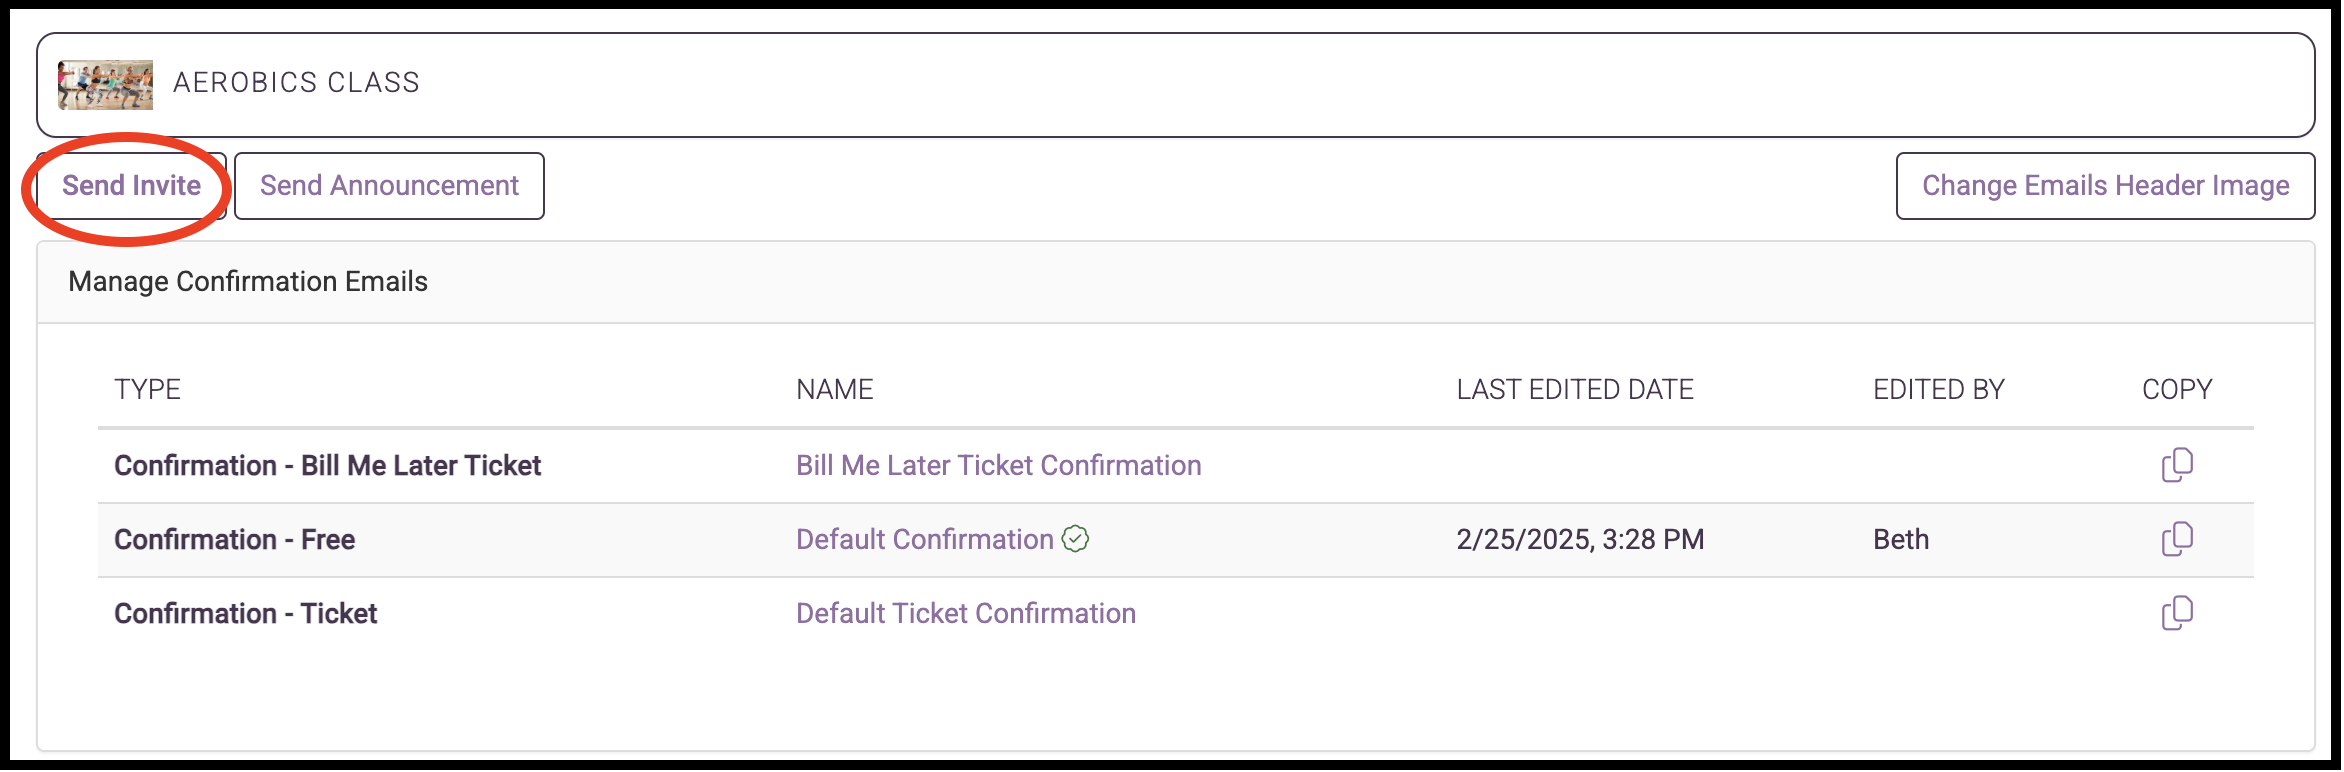Select the Confirmation - Free row type
Viewport: 2344px width, 772px height.
pyautogui.click(x=235, y=539)
